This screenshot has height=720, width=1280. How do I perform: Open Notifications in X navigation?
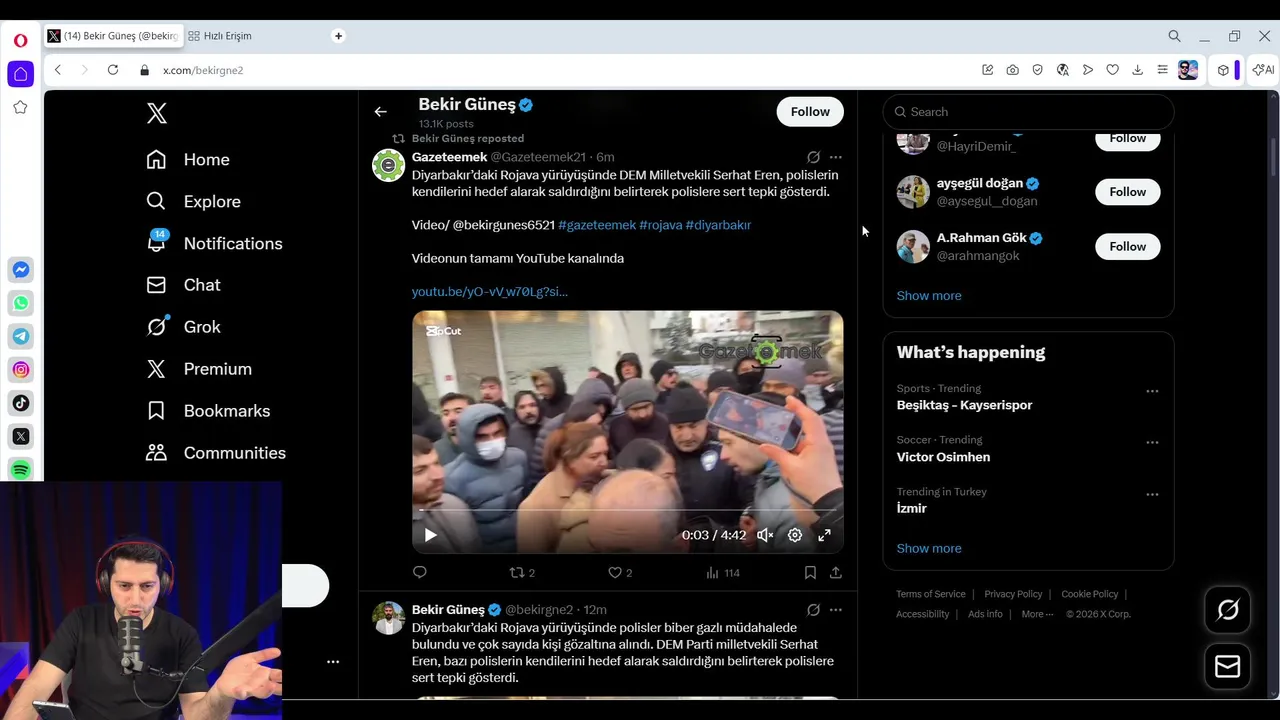(x=214, y=244)
